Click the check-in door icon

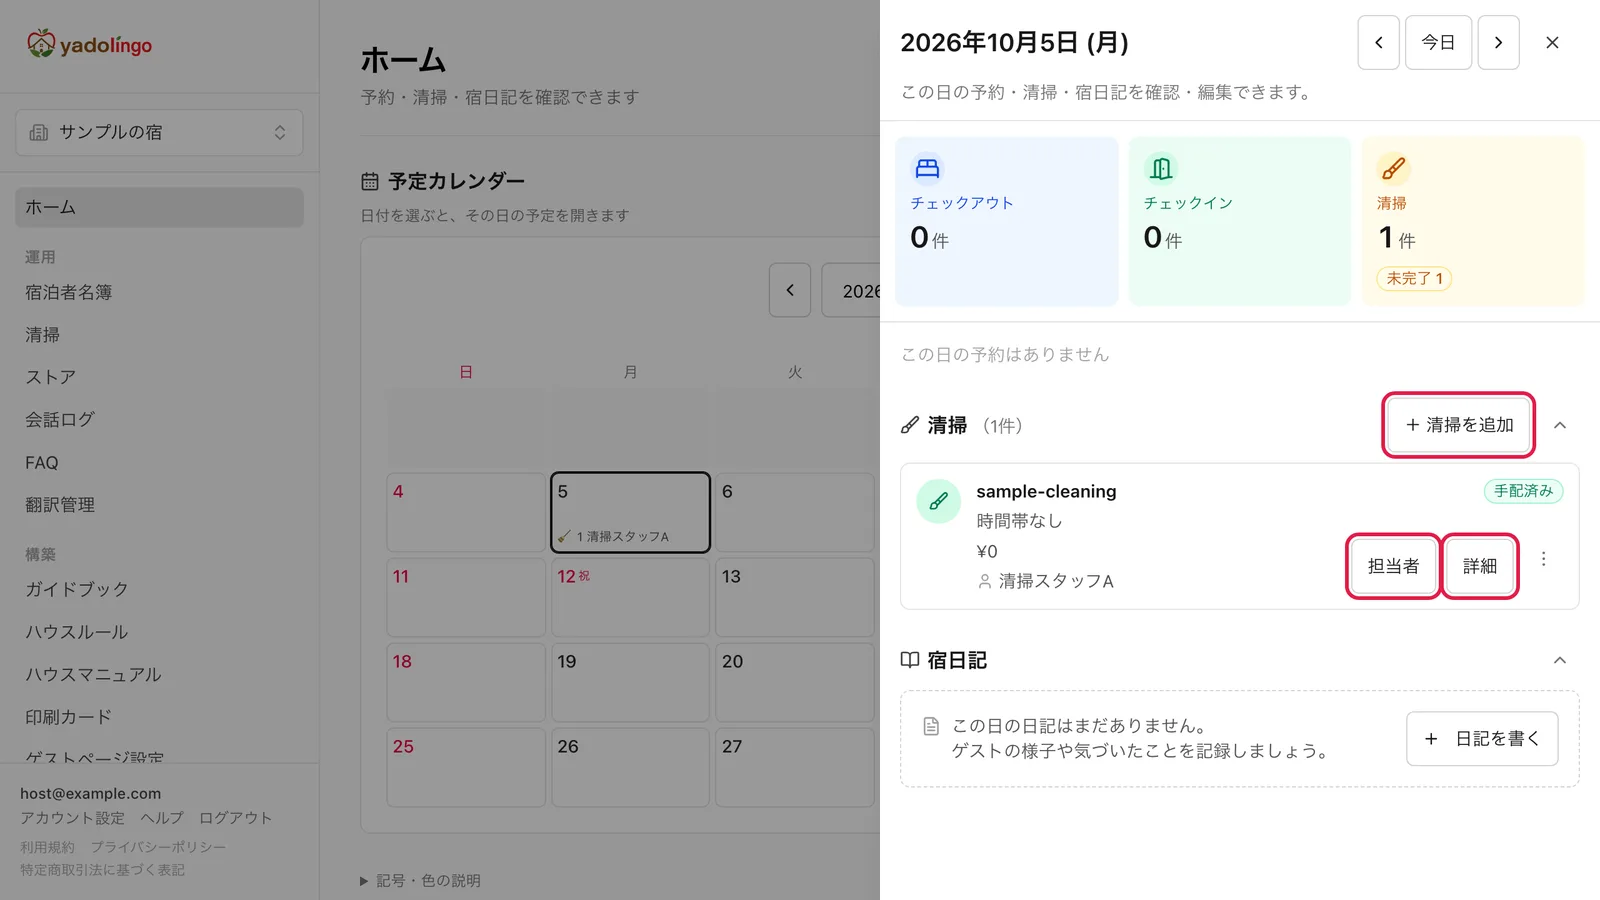point(1160,168)
